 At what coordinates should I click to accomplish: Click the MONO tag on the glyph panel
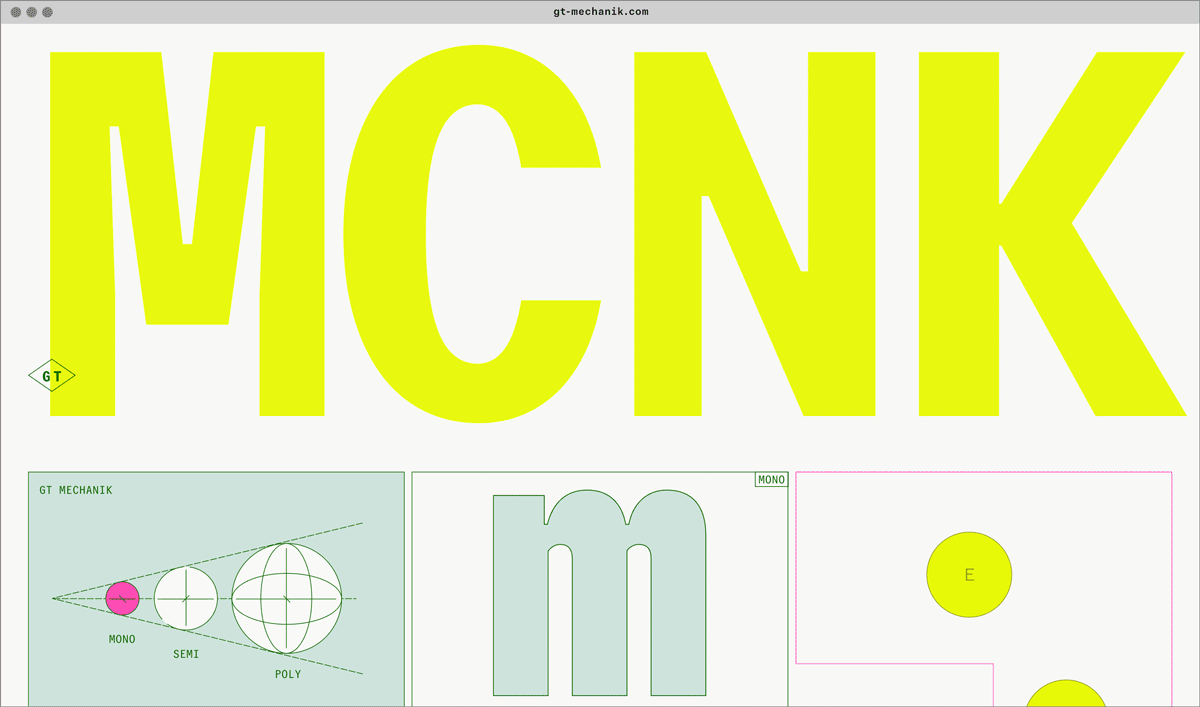[x=771, y=480]
